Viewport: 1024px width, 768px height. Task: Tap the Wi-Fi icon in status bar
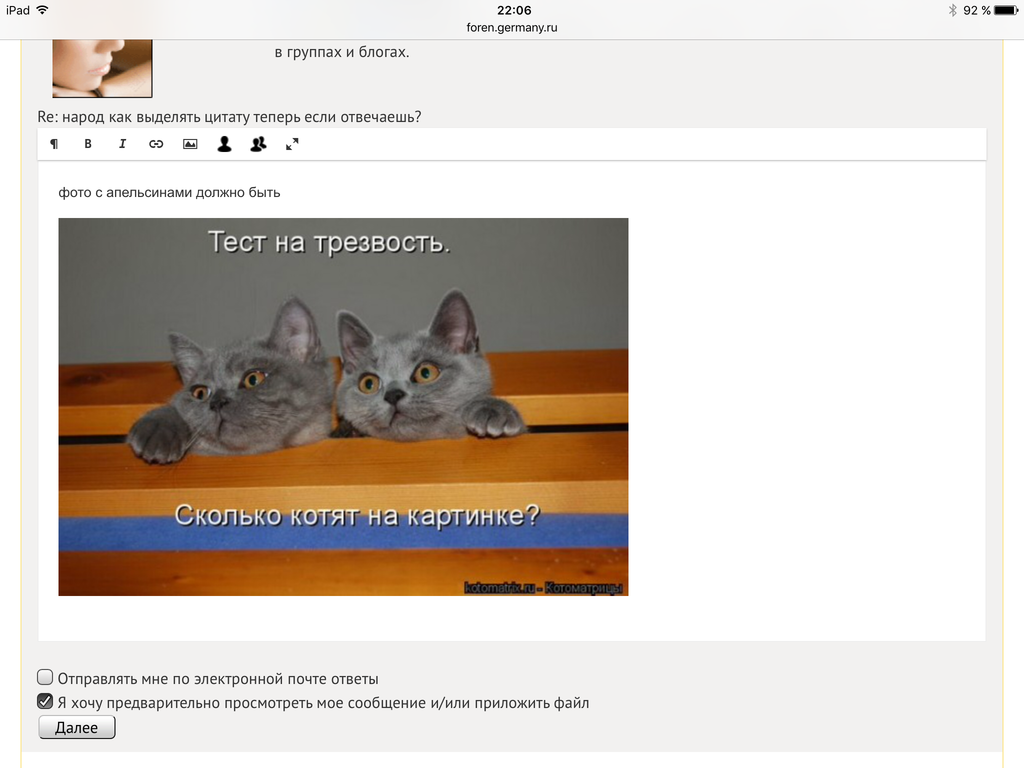click(42, 10)
